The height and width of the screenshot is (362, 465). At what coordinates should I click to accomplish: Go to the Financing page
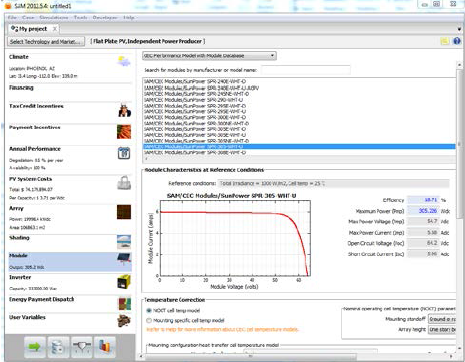[21, 88]
